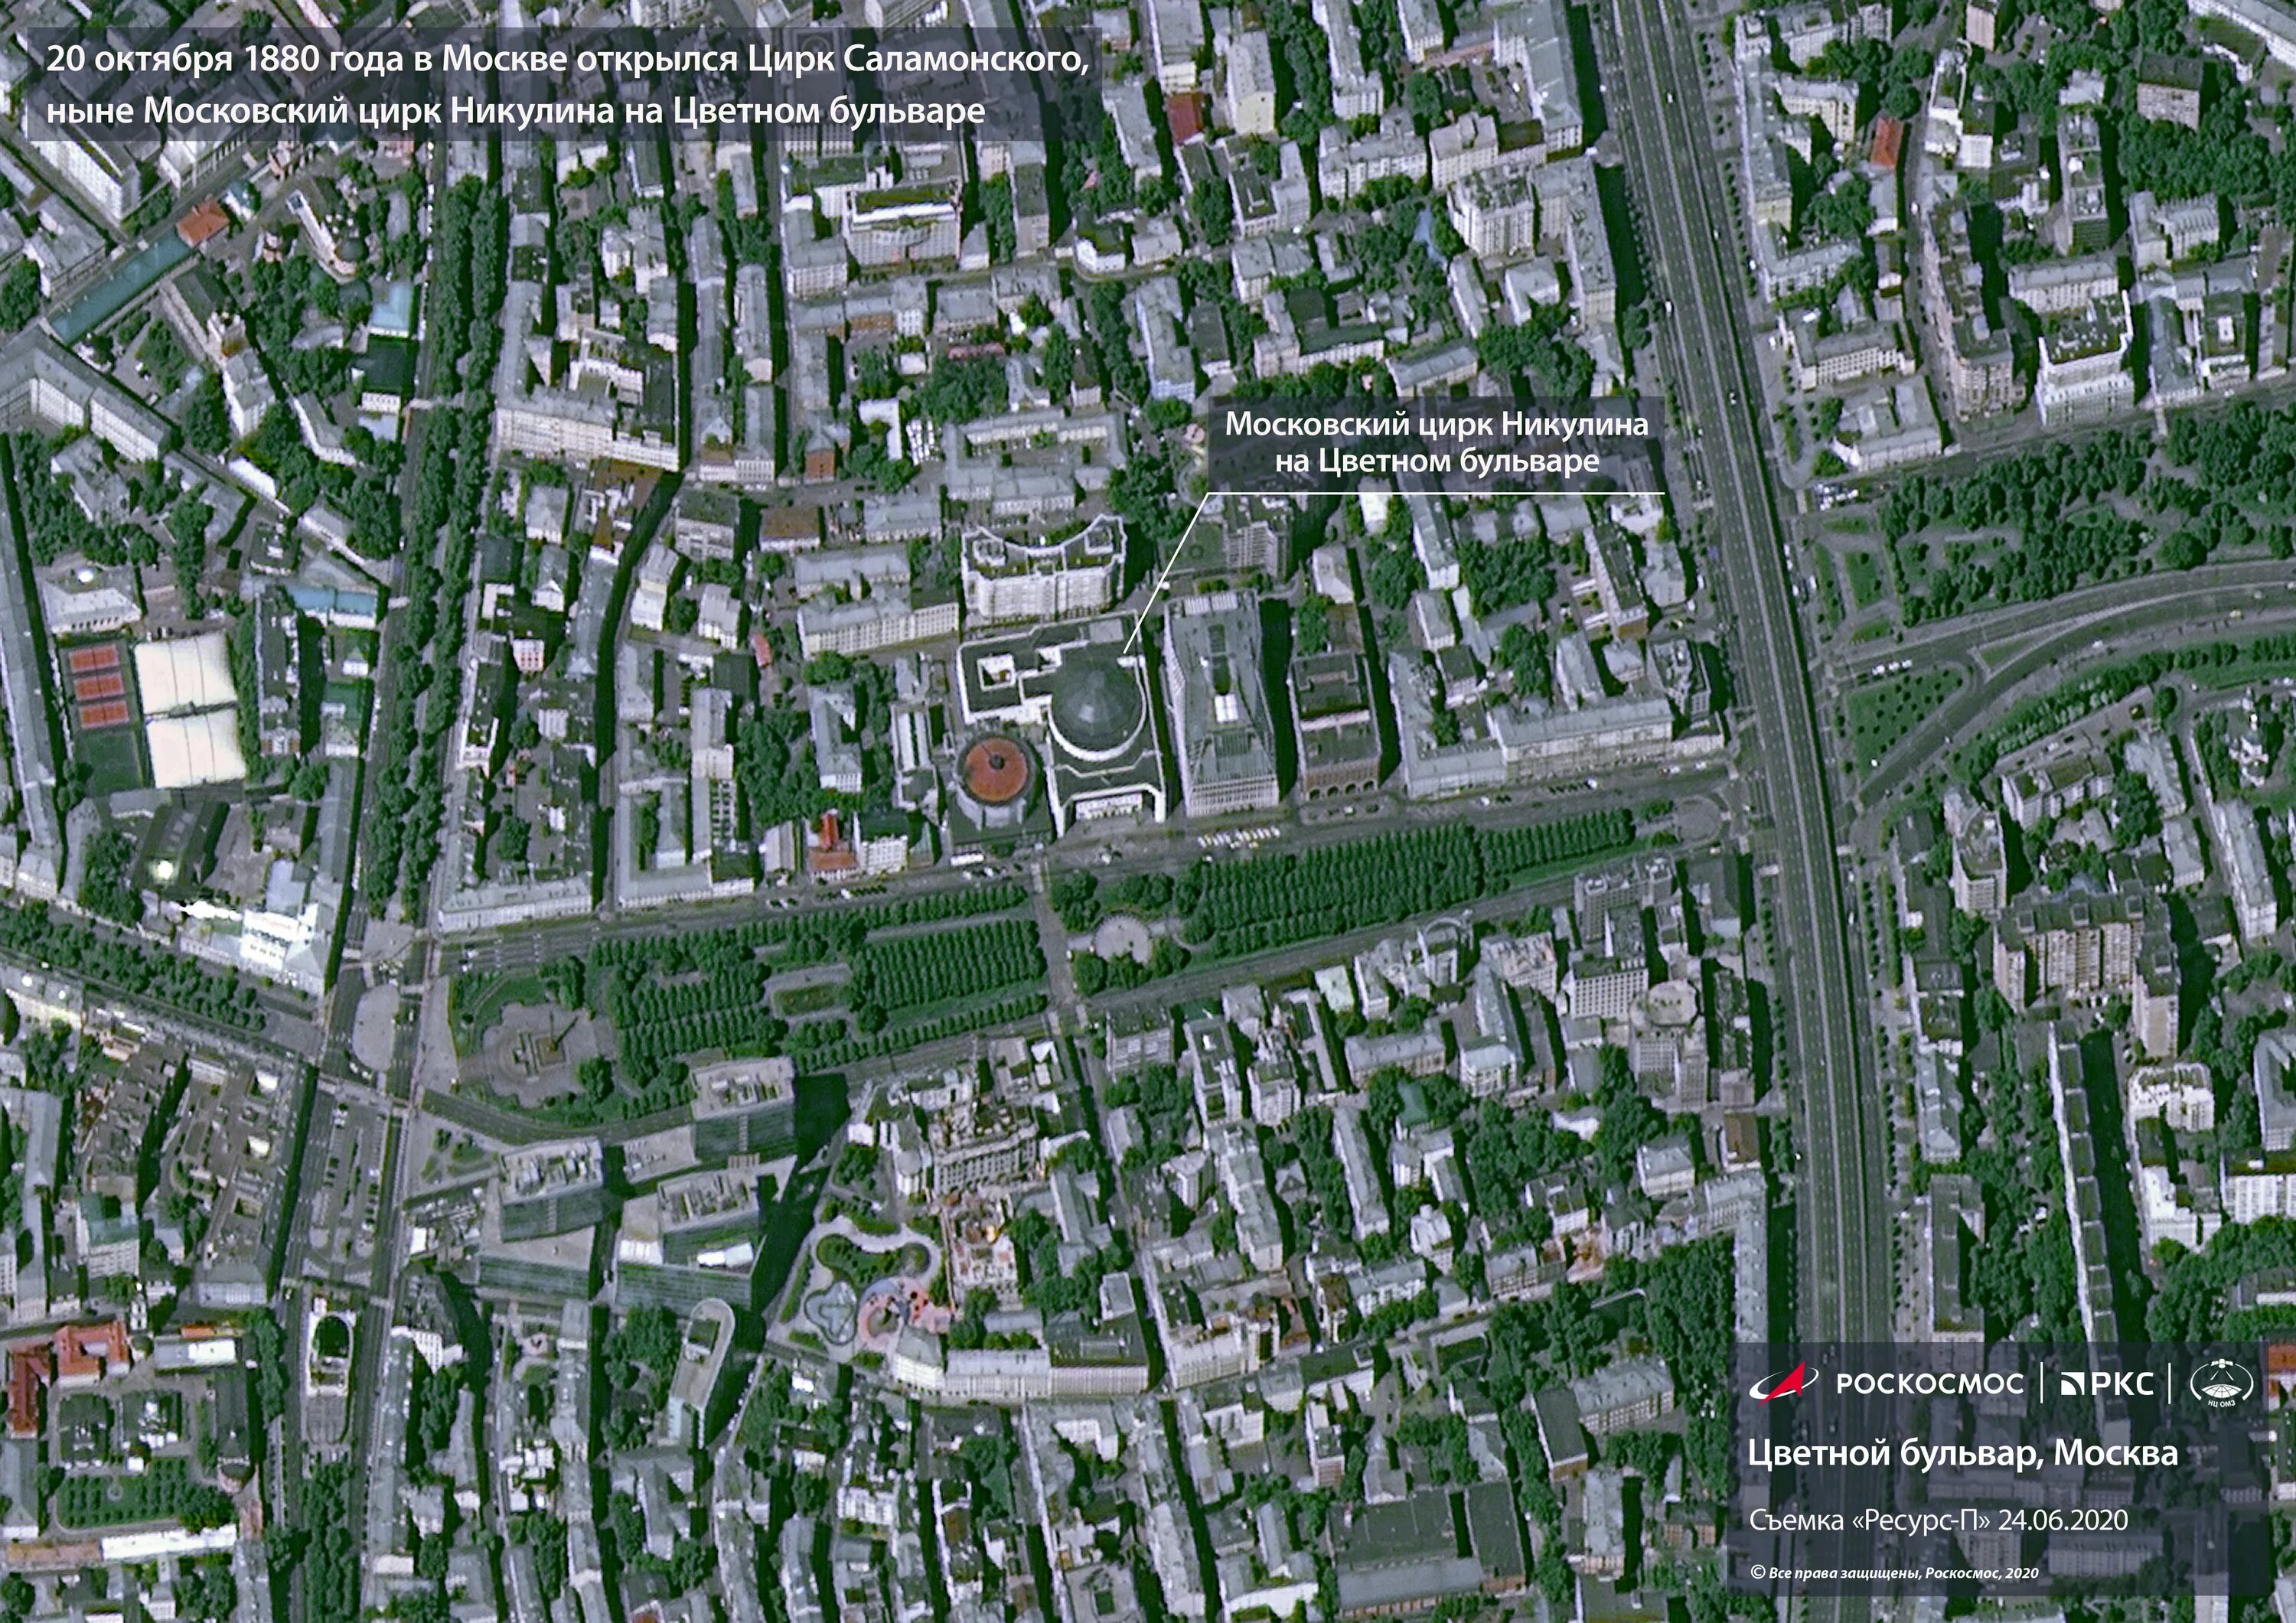Click the РОСКОСМОС wordmark text
Image resolution: width=2296 pixels, height=1623 pixels.
[1929, 1384]
